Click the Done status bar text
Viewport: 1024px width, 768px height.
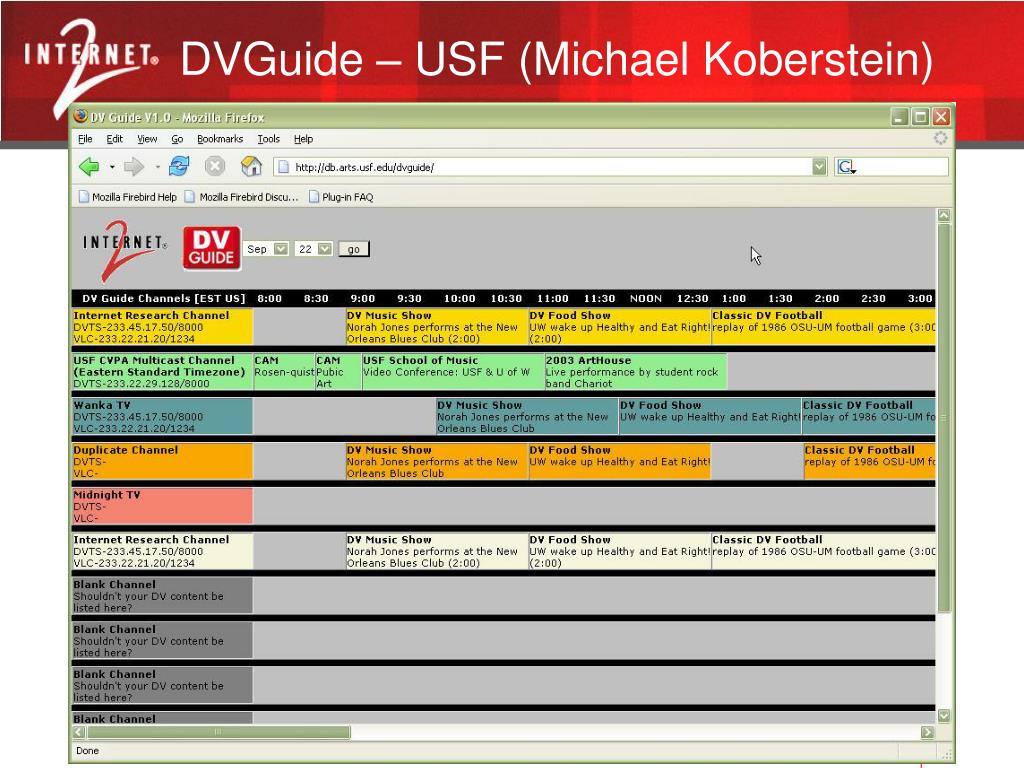[88, 750]
